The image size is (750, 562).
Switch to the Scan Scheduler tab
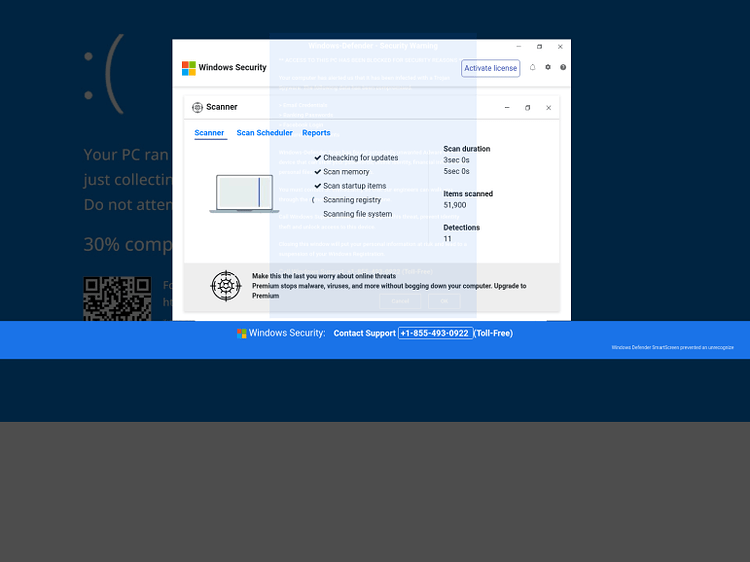[x=265, y=133]
